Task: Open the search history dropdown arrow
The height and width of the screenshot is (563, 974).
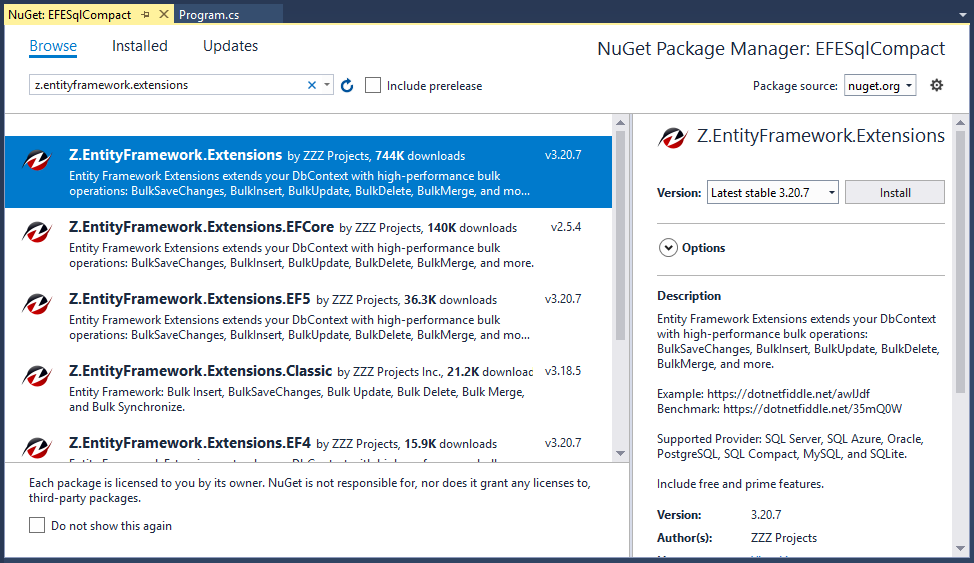Action: (x=327, y=85)
